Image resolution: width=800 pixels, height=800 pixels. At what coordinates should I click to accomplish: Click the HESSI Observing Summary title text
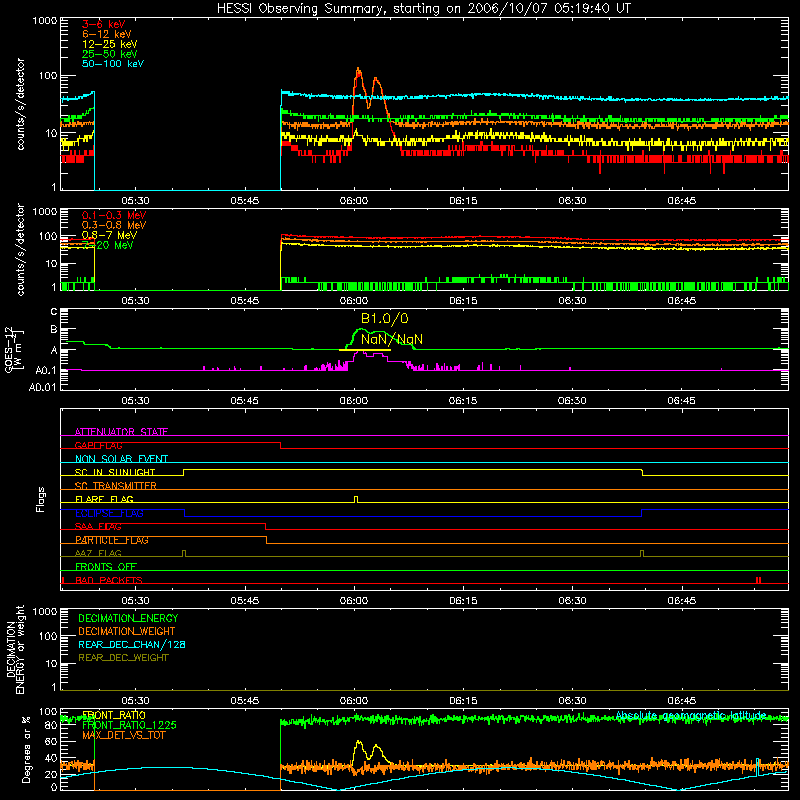coord(423,8)
